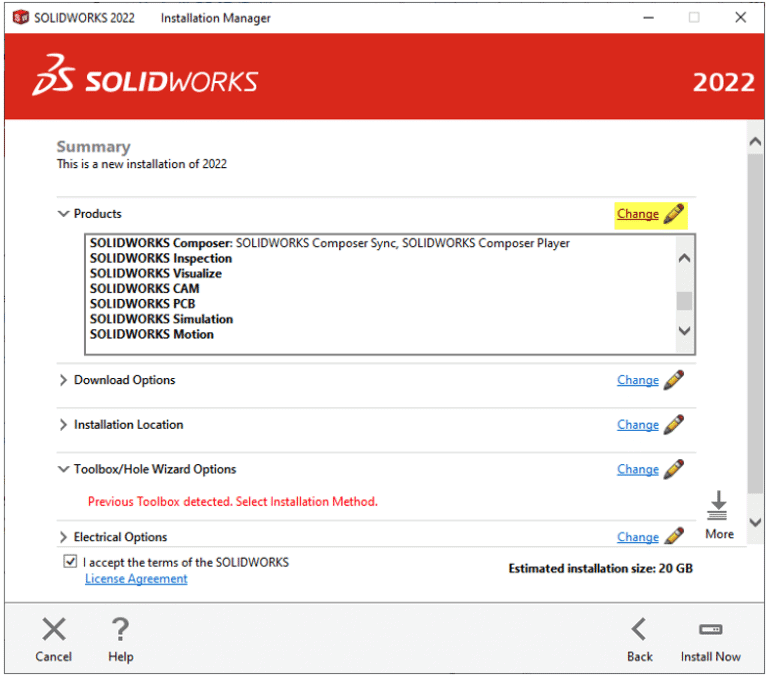Click the Previous Toolbox detected warning text
Screen dimensions: 768x677
click(233, 502)
